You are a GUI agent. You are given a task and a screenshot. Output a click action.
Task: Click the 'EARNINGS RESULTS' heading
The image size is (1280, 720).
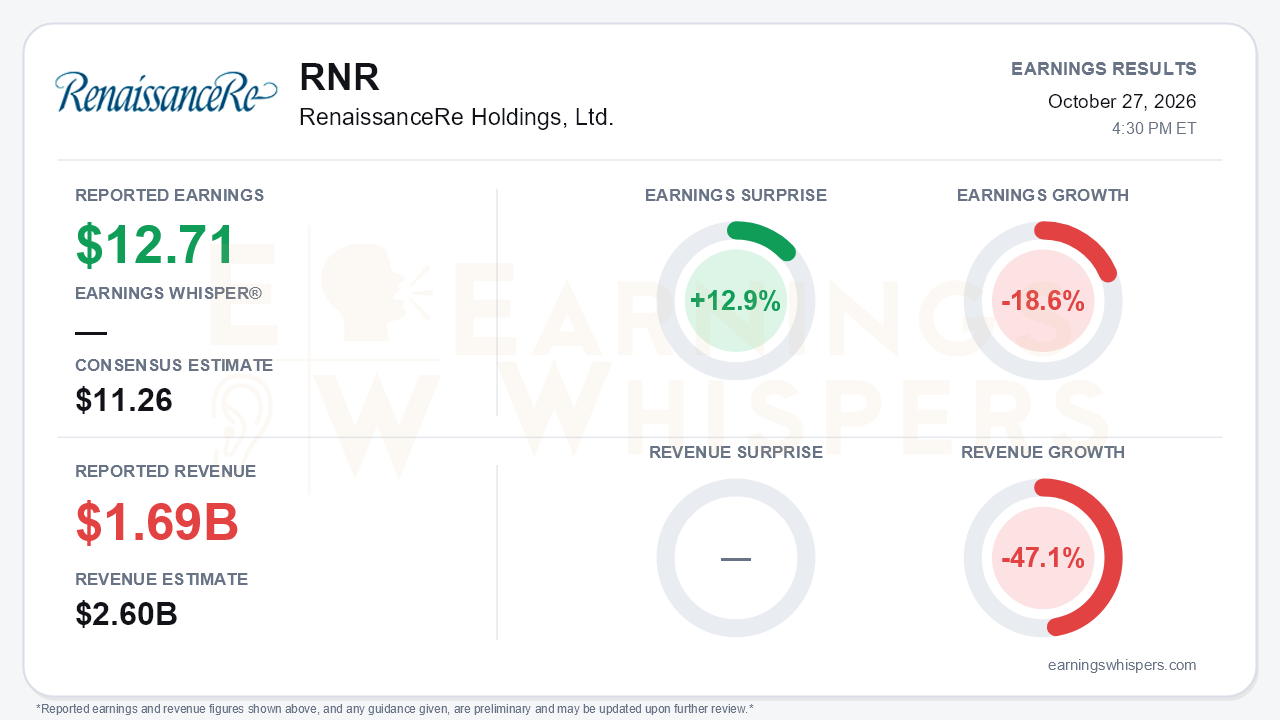pyautogui.click(x=1104, y=69)
